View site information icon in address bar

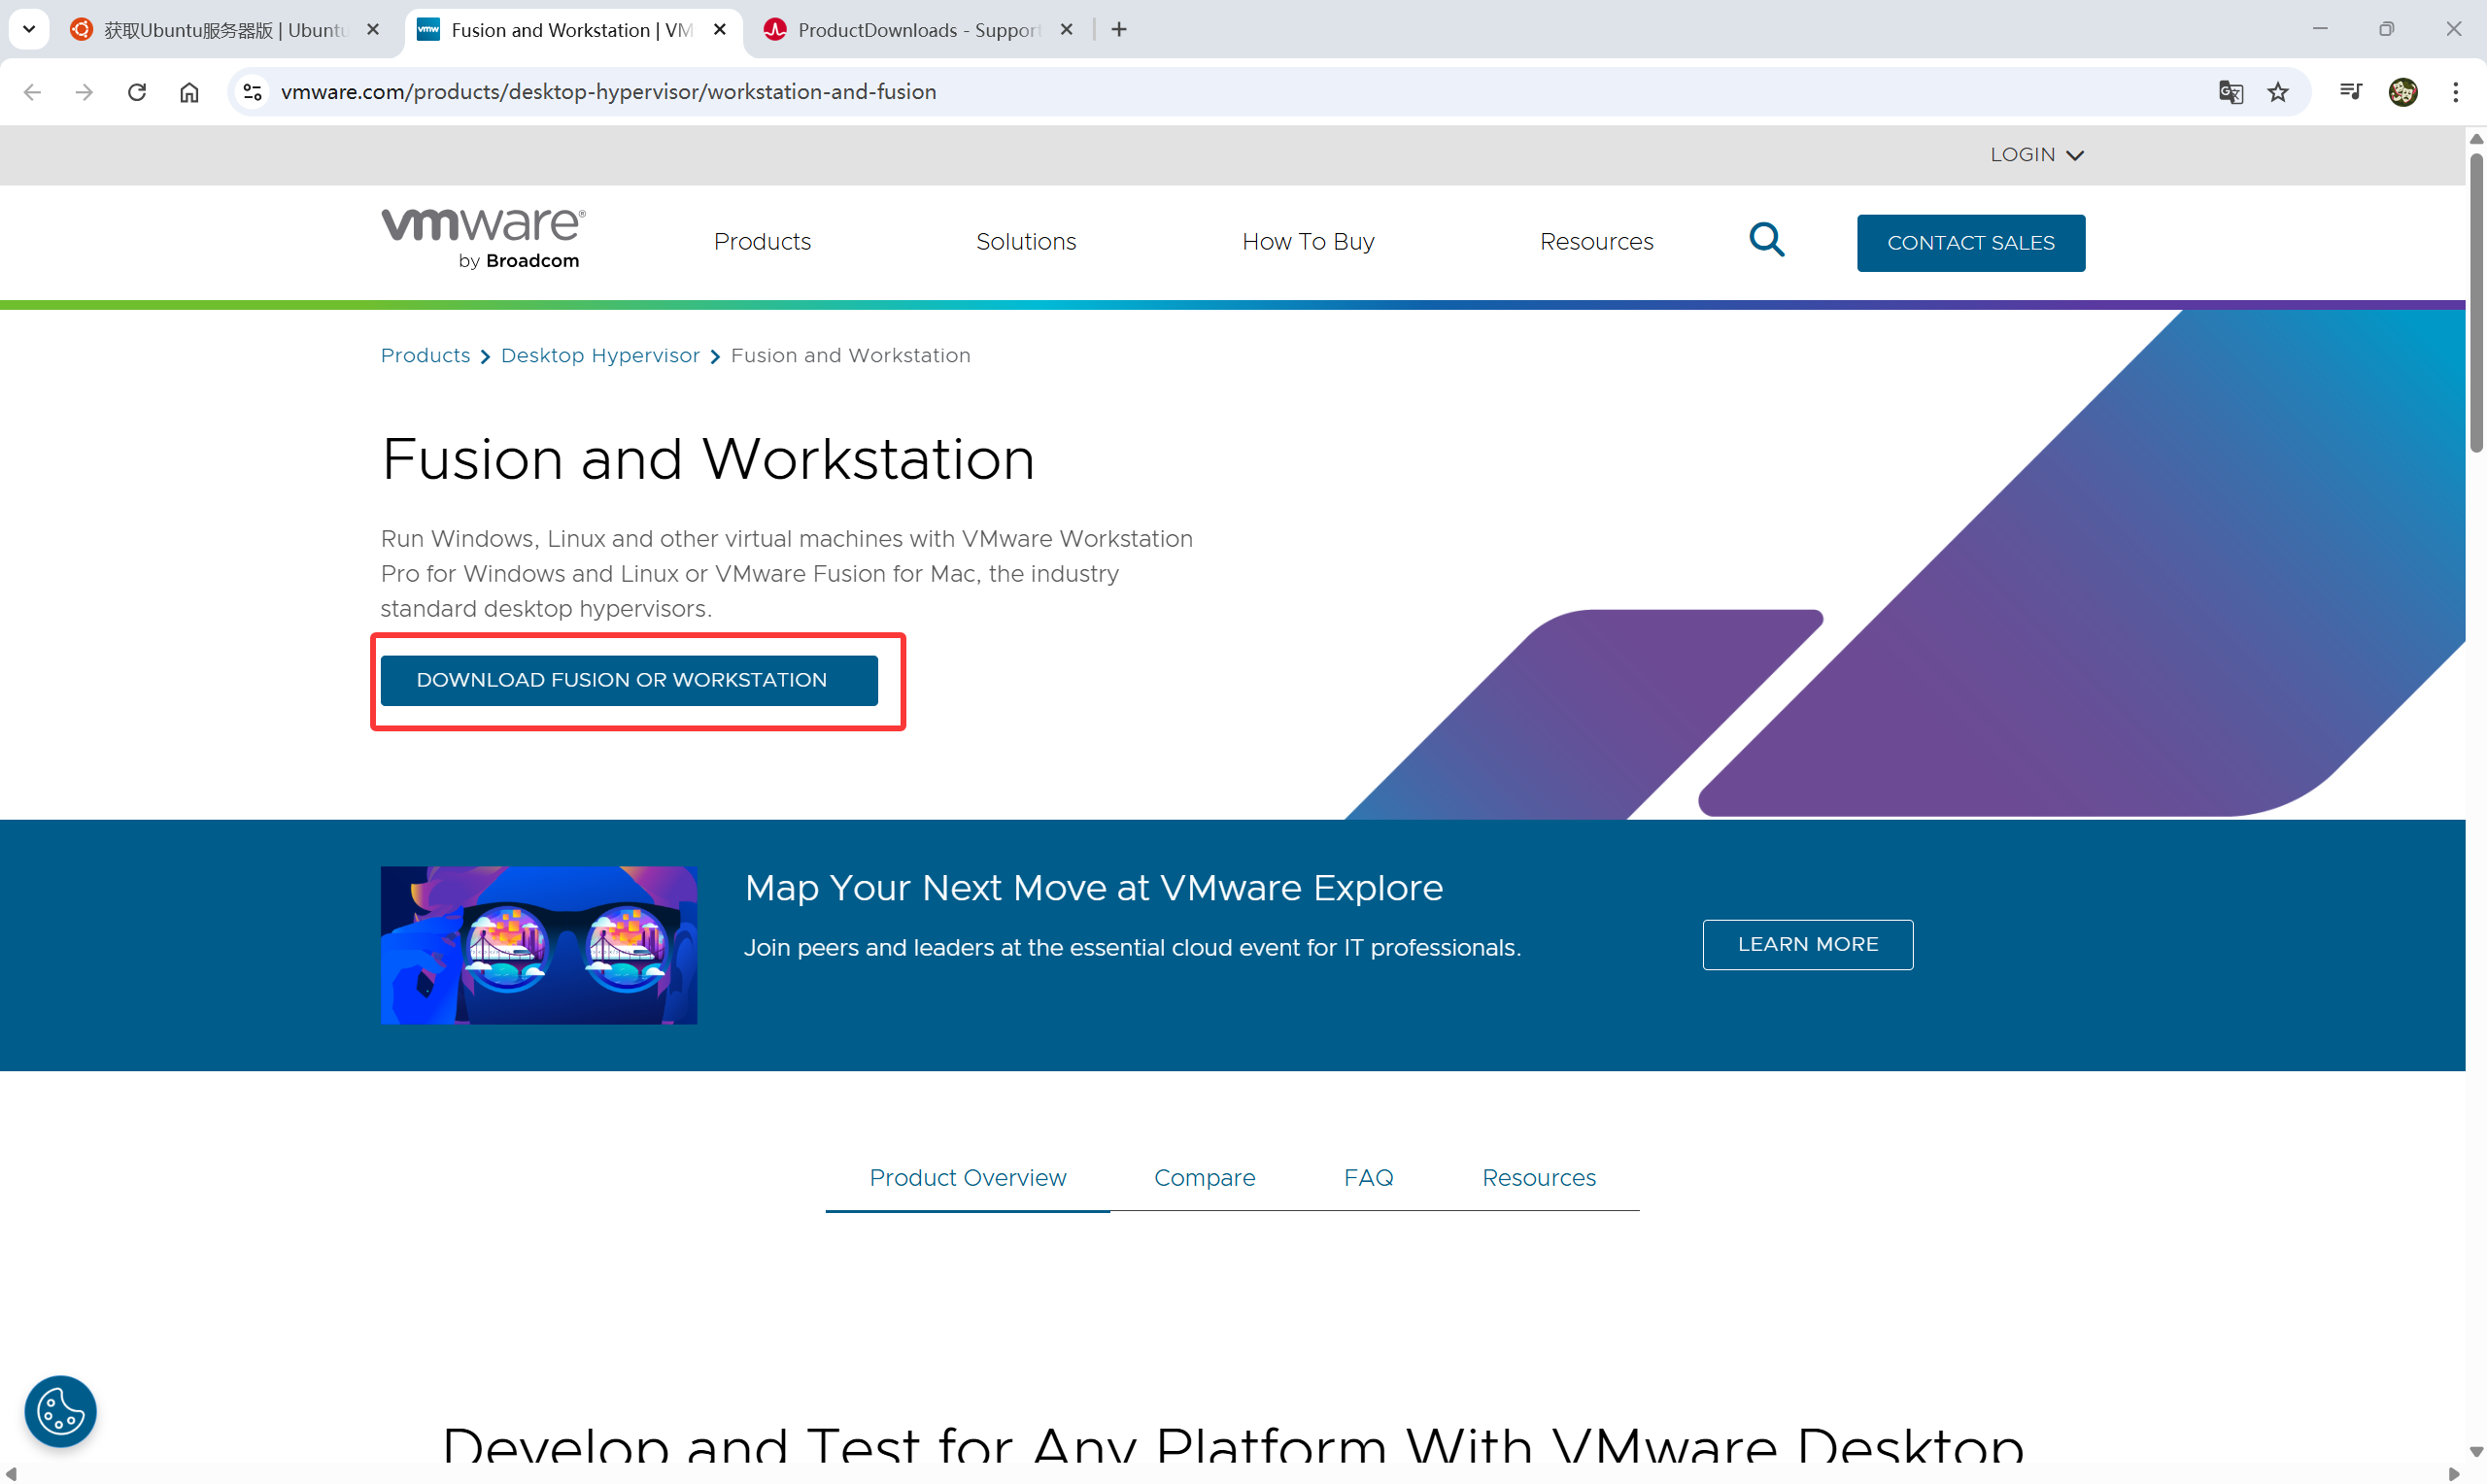point(253,92)
